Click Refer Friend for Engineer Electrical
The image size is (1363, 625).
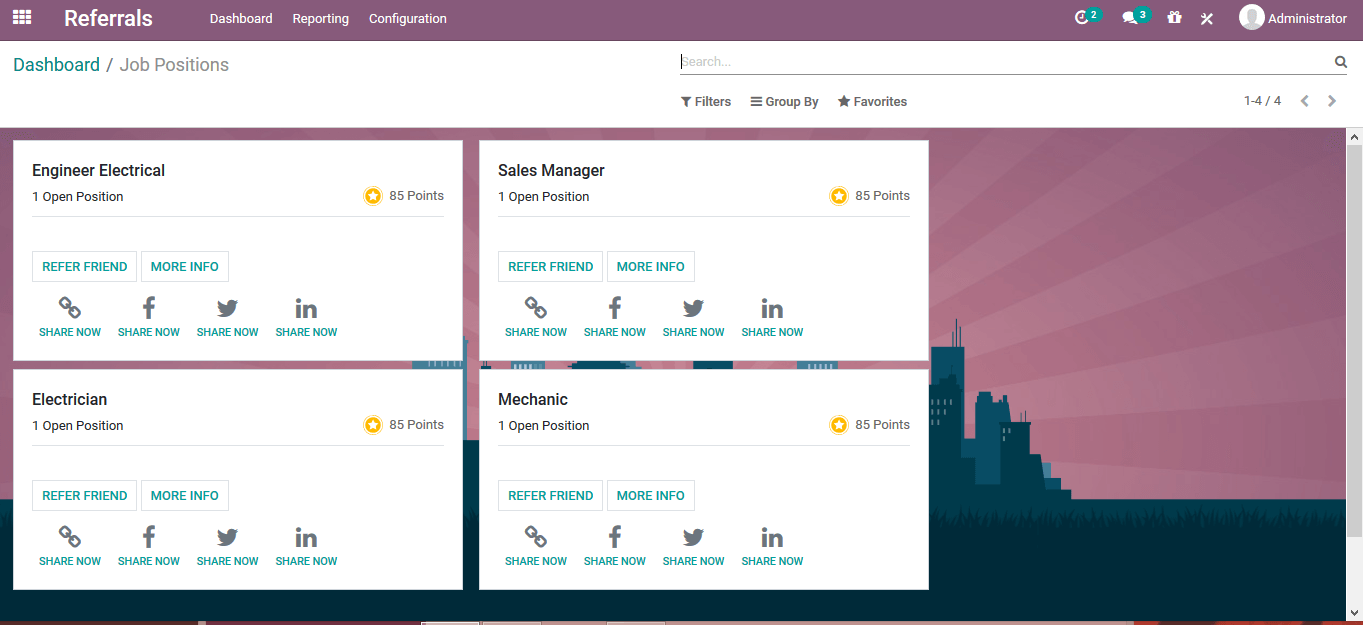[85, 267]
